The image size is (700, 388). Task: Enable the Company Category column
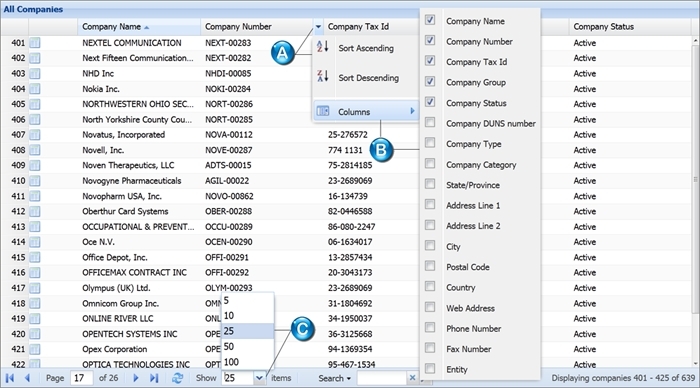430,163
